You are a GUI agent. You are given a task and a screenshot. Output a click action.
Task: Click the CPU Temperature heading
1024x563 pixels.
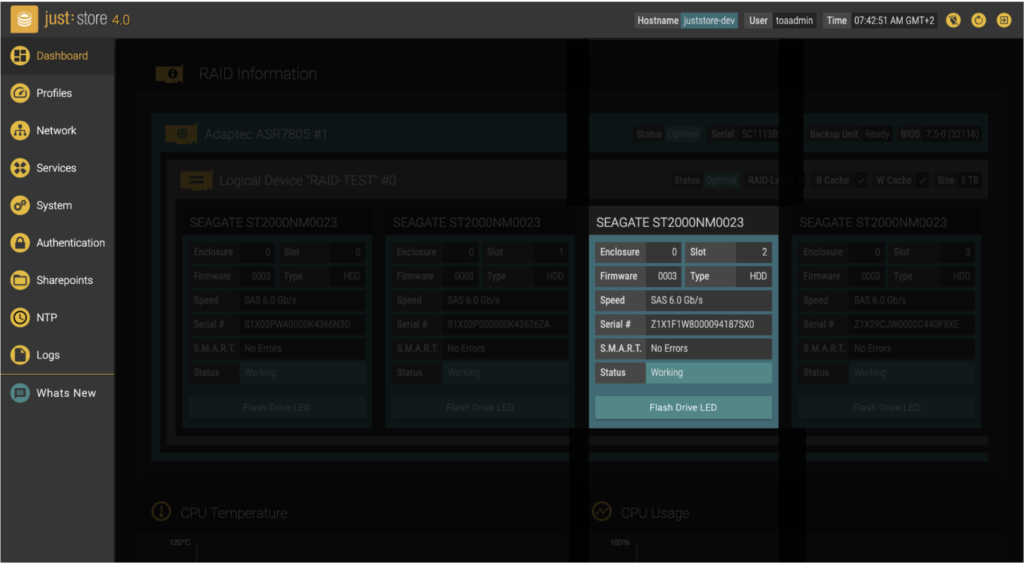(x=233, y=513)
